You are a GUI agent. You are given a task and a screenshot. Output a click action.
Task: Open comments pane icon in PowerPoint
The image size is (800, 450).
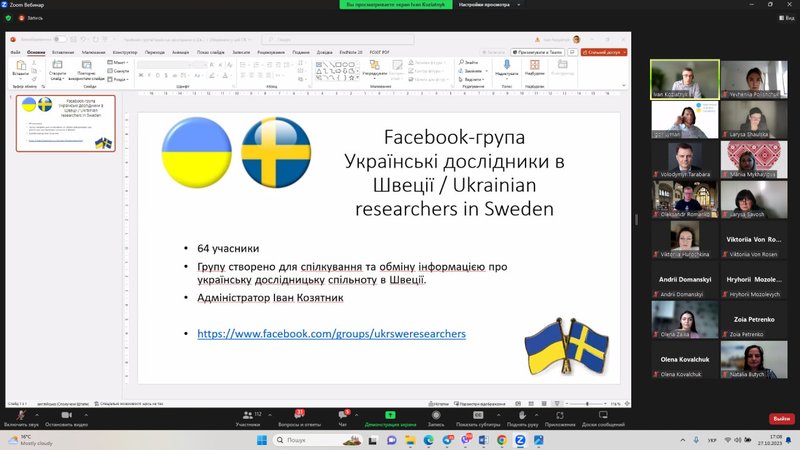[572, 52]
